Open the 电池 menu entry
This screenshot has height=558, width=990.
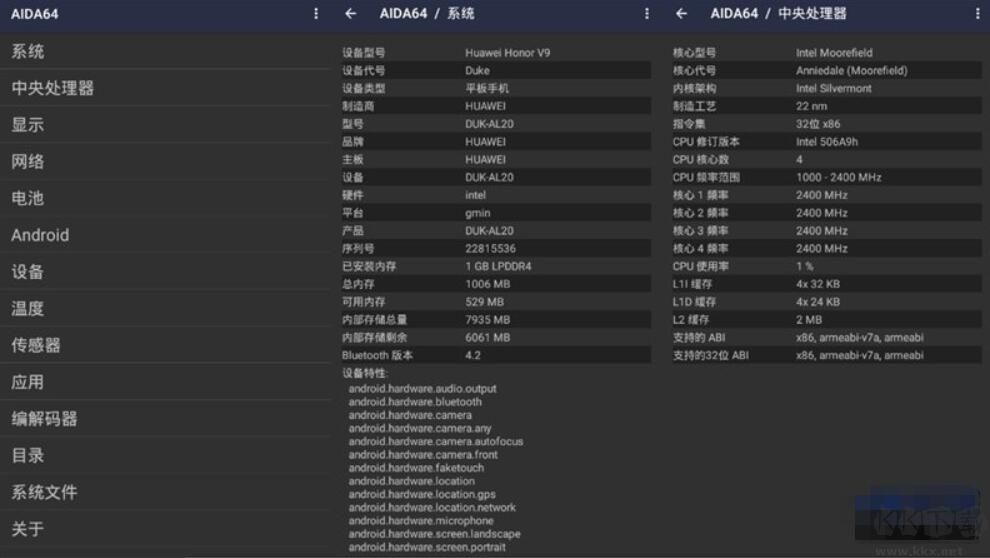165,198
